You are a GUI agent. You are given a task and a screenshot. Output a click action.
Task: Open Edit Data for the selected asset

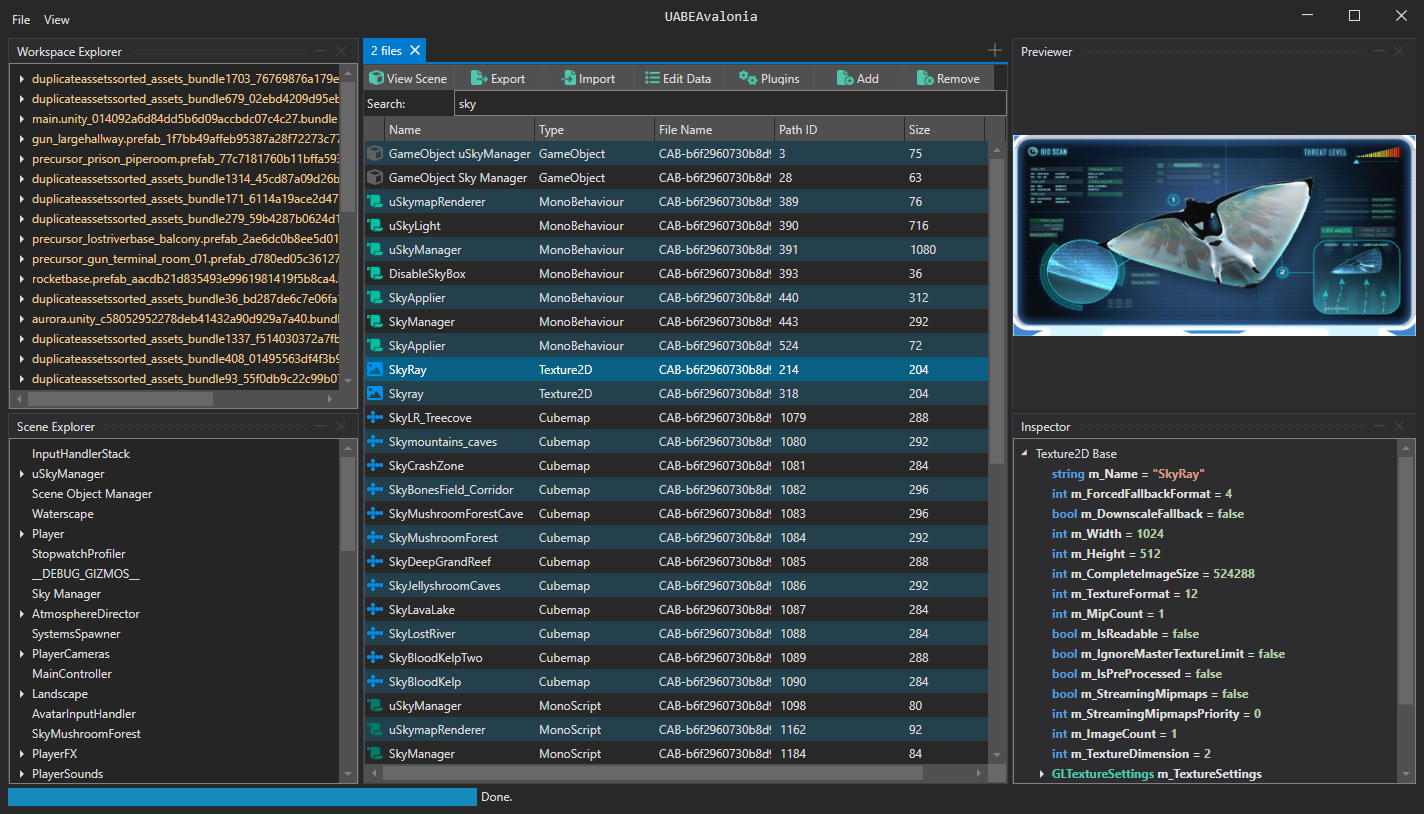click(x=678, y=77)
